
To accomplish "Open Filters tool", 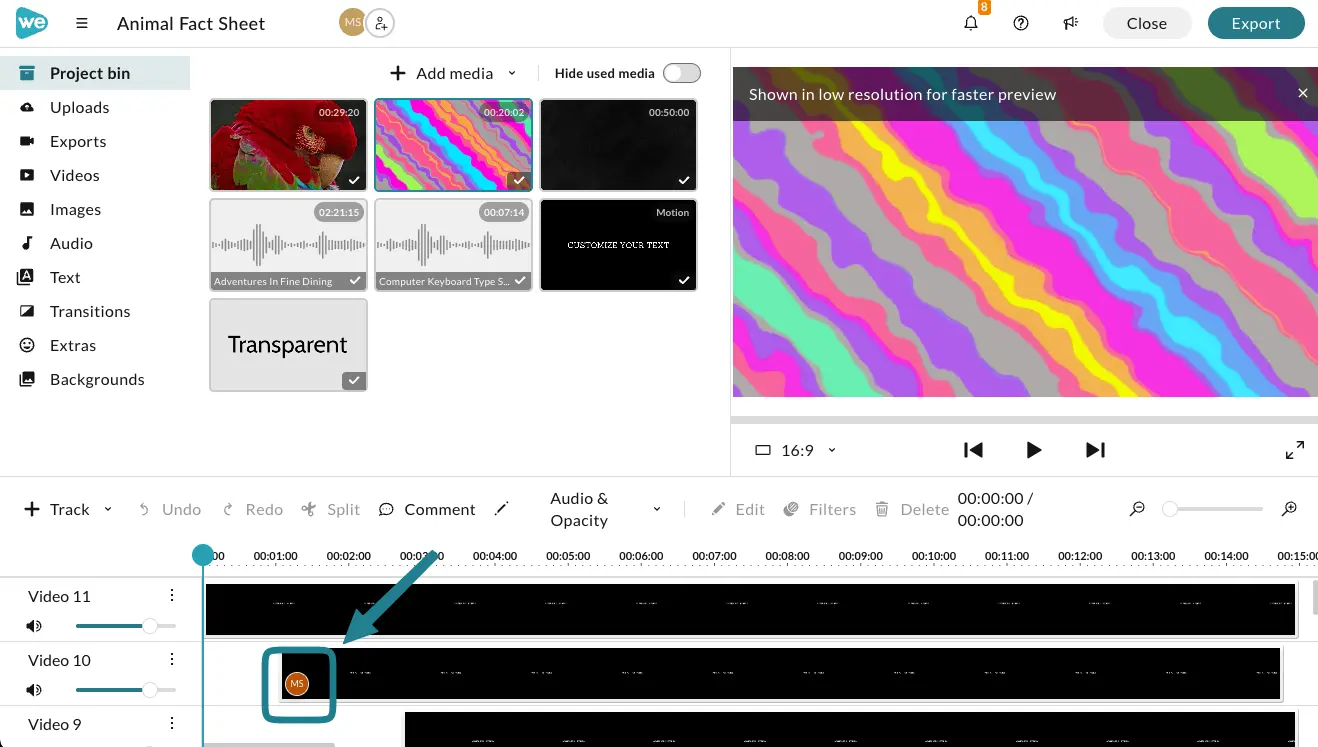I will coord(820,509).
